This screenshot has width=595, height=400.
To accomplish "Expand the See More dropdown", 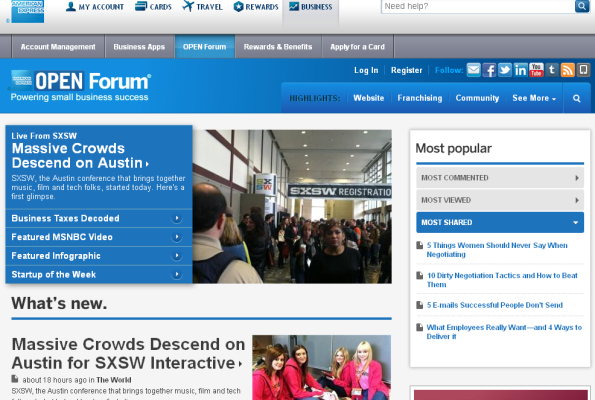I will [x=534, y=98].
